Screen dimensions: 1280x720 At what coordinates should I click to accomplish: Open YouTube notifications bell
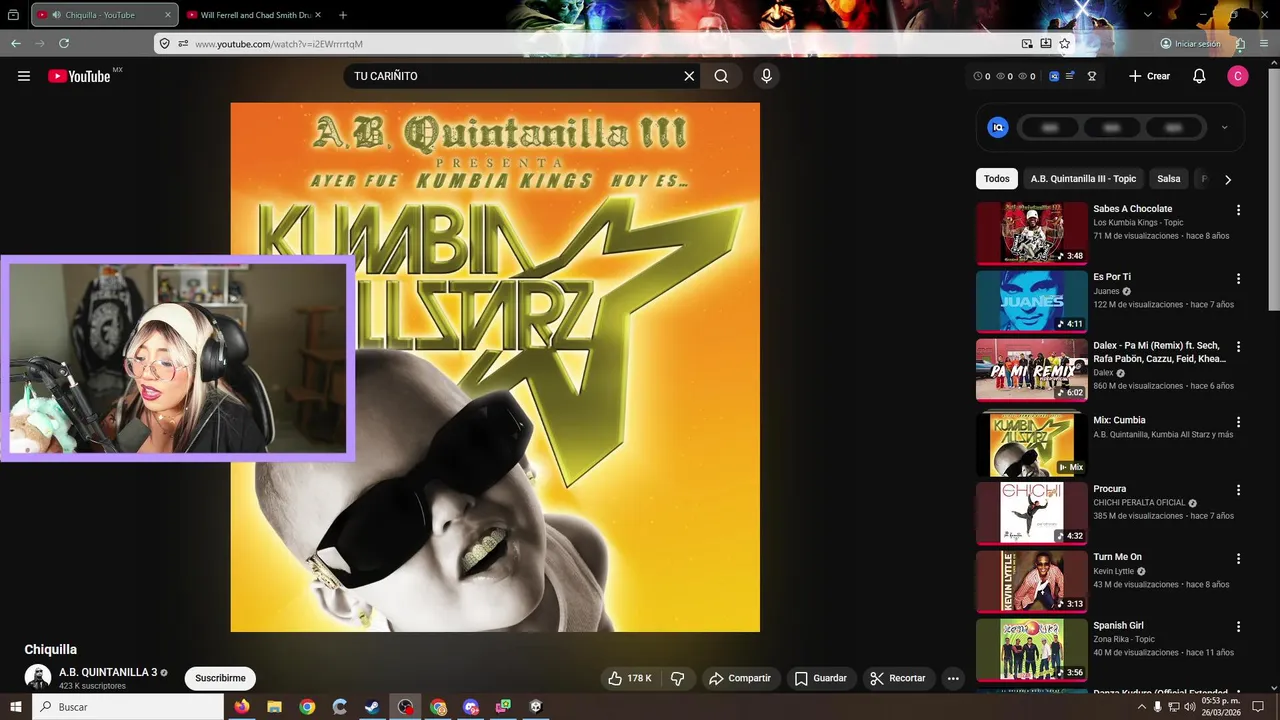(1199, 76)
